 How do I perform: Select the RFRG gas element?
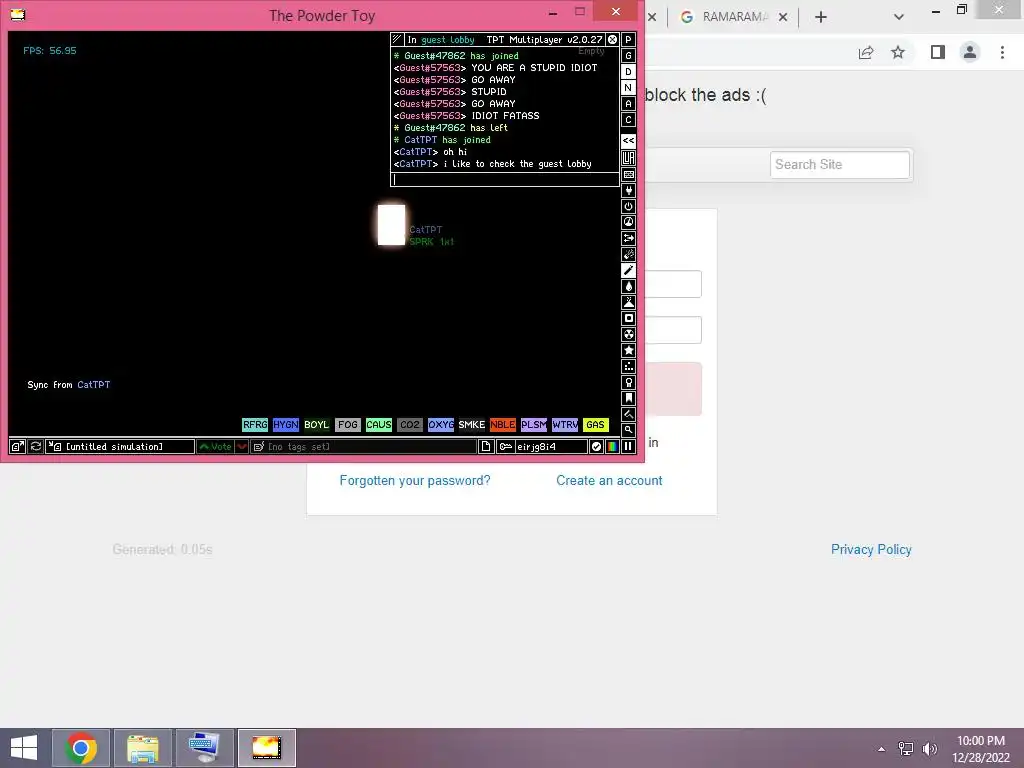pyautogui.click(x=255, y=424)
